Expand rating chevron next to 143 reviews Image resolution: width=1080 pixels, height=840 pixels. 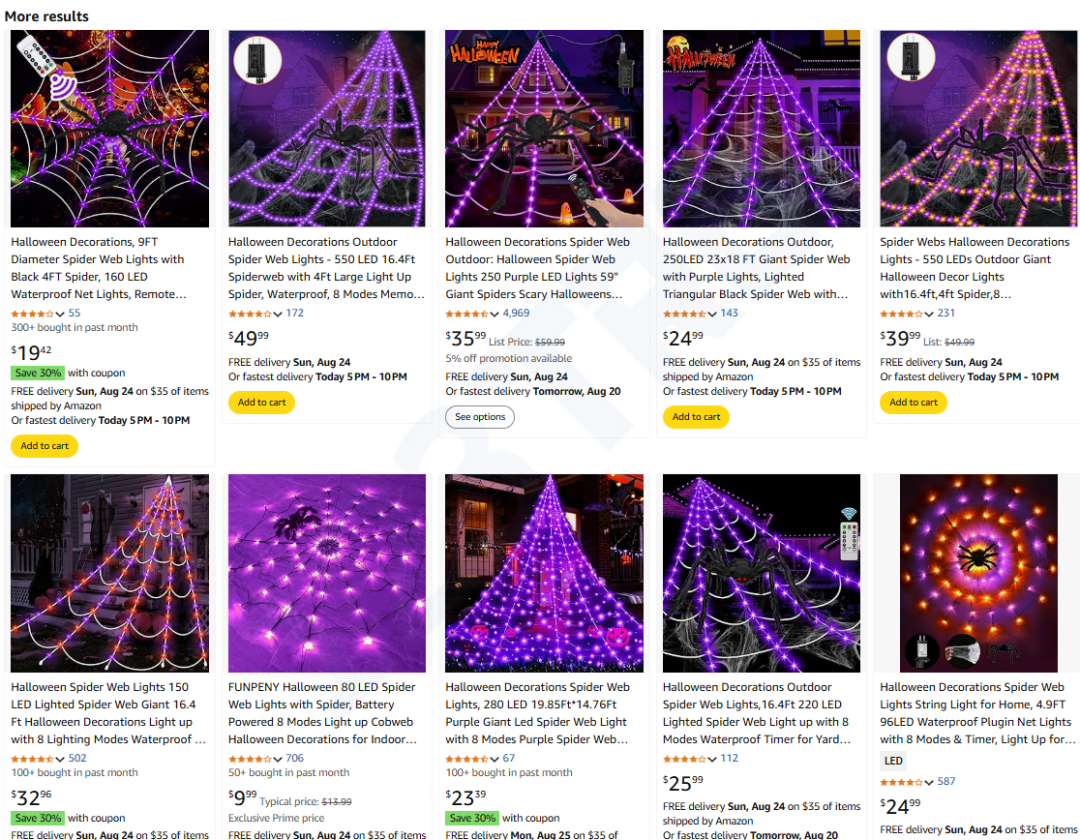click(714, 314)
